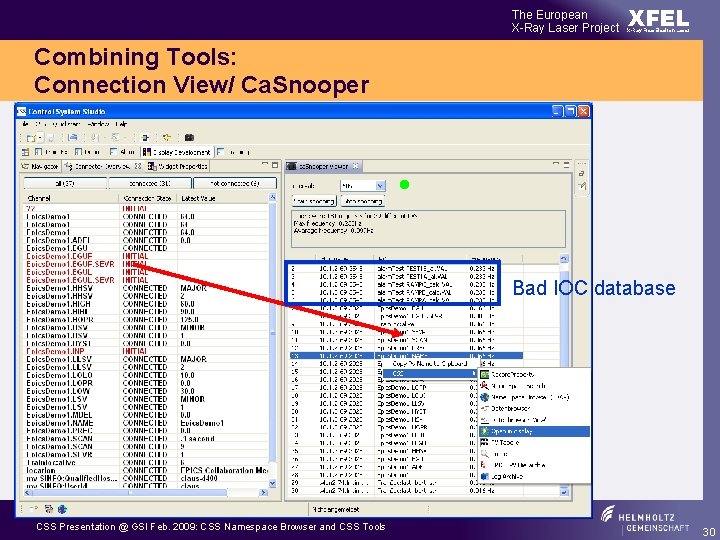Click channel list horizontal scroll right arrow

264,492
